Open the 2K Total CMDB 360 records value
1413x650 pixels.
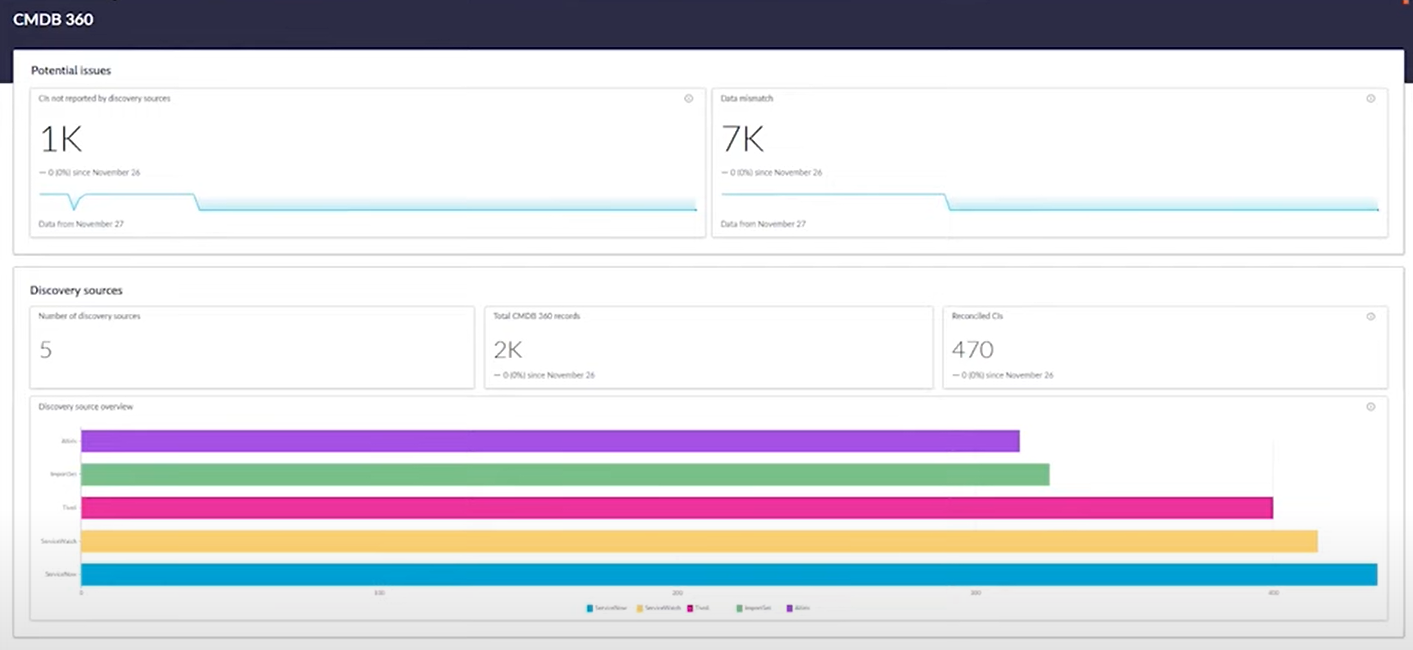pos(508,350)
